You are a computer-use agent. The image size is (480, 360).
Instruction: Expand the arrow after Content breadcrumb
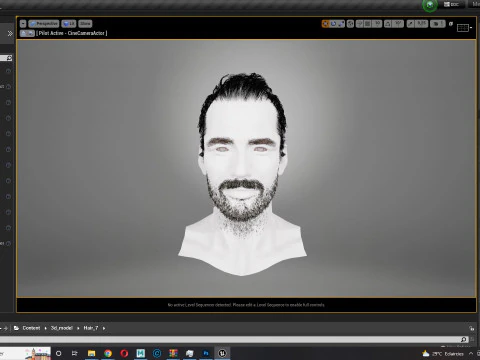[45, 328]
